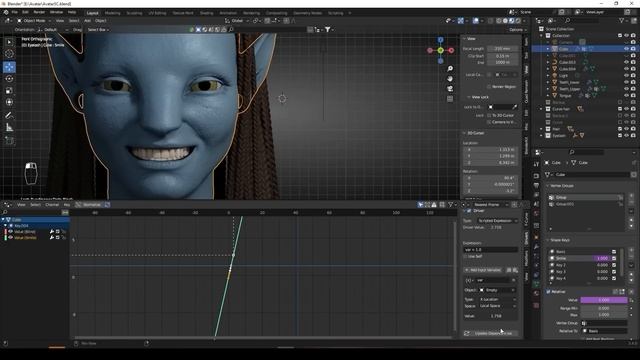This screenshot has height=360, width=640.
Task: Click the eyedropper beside Lock to Object field
Action: pos(515,107)
